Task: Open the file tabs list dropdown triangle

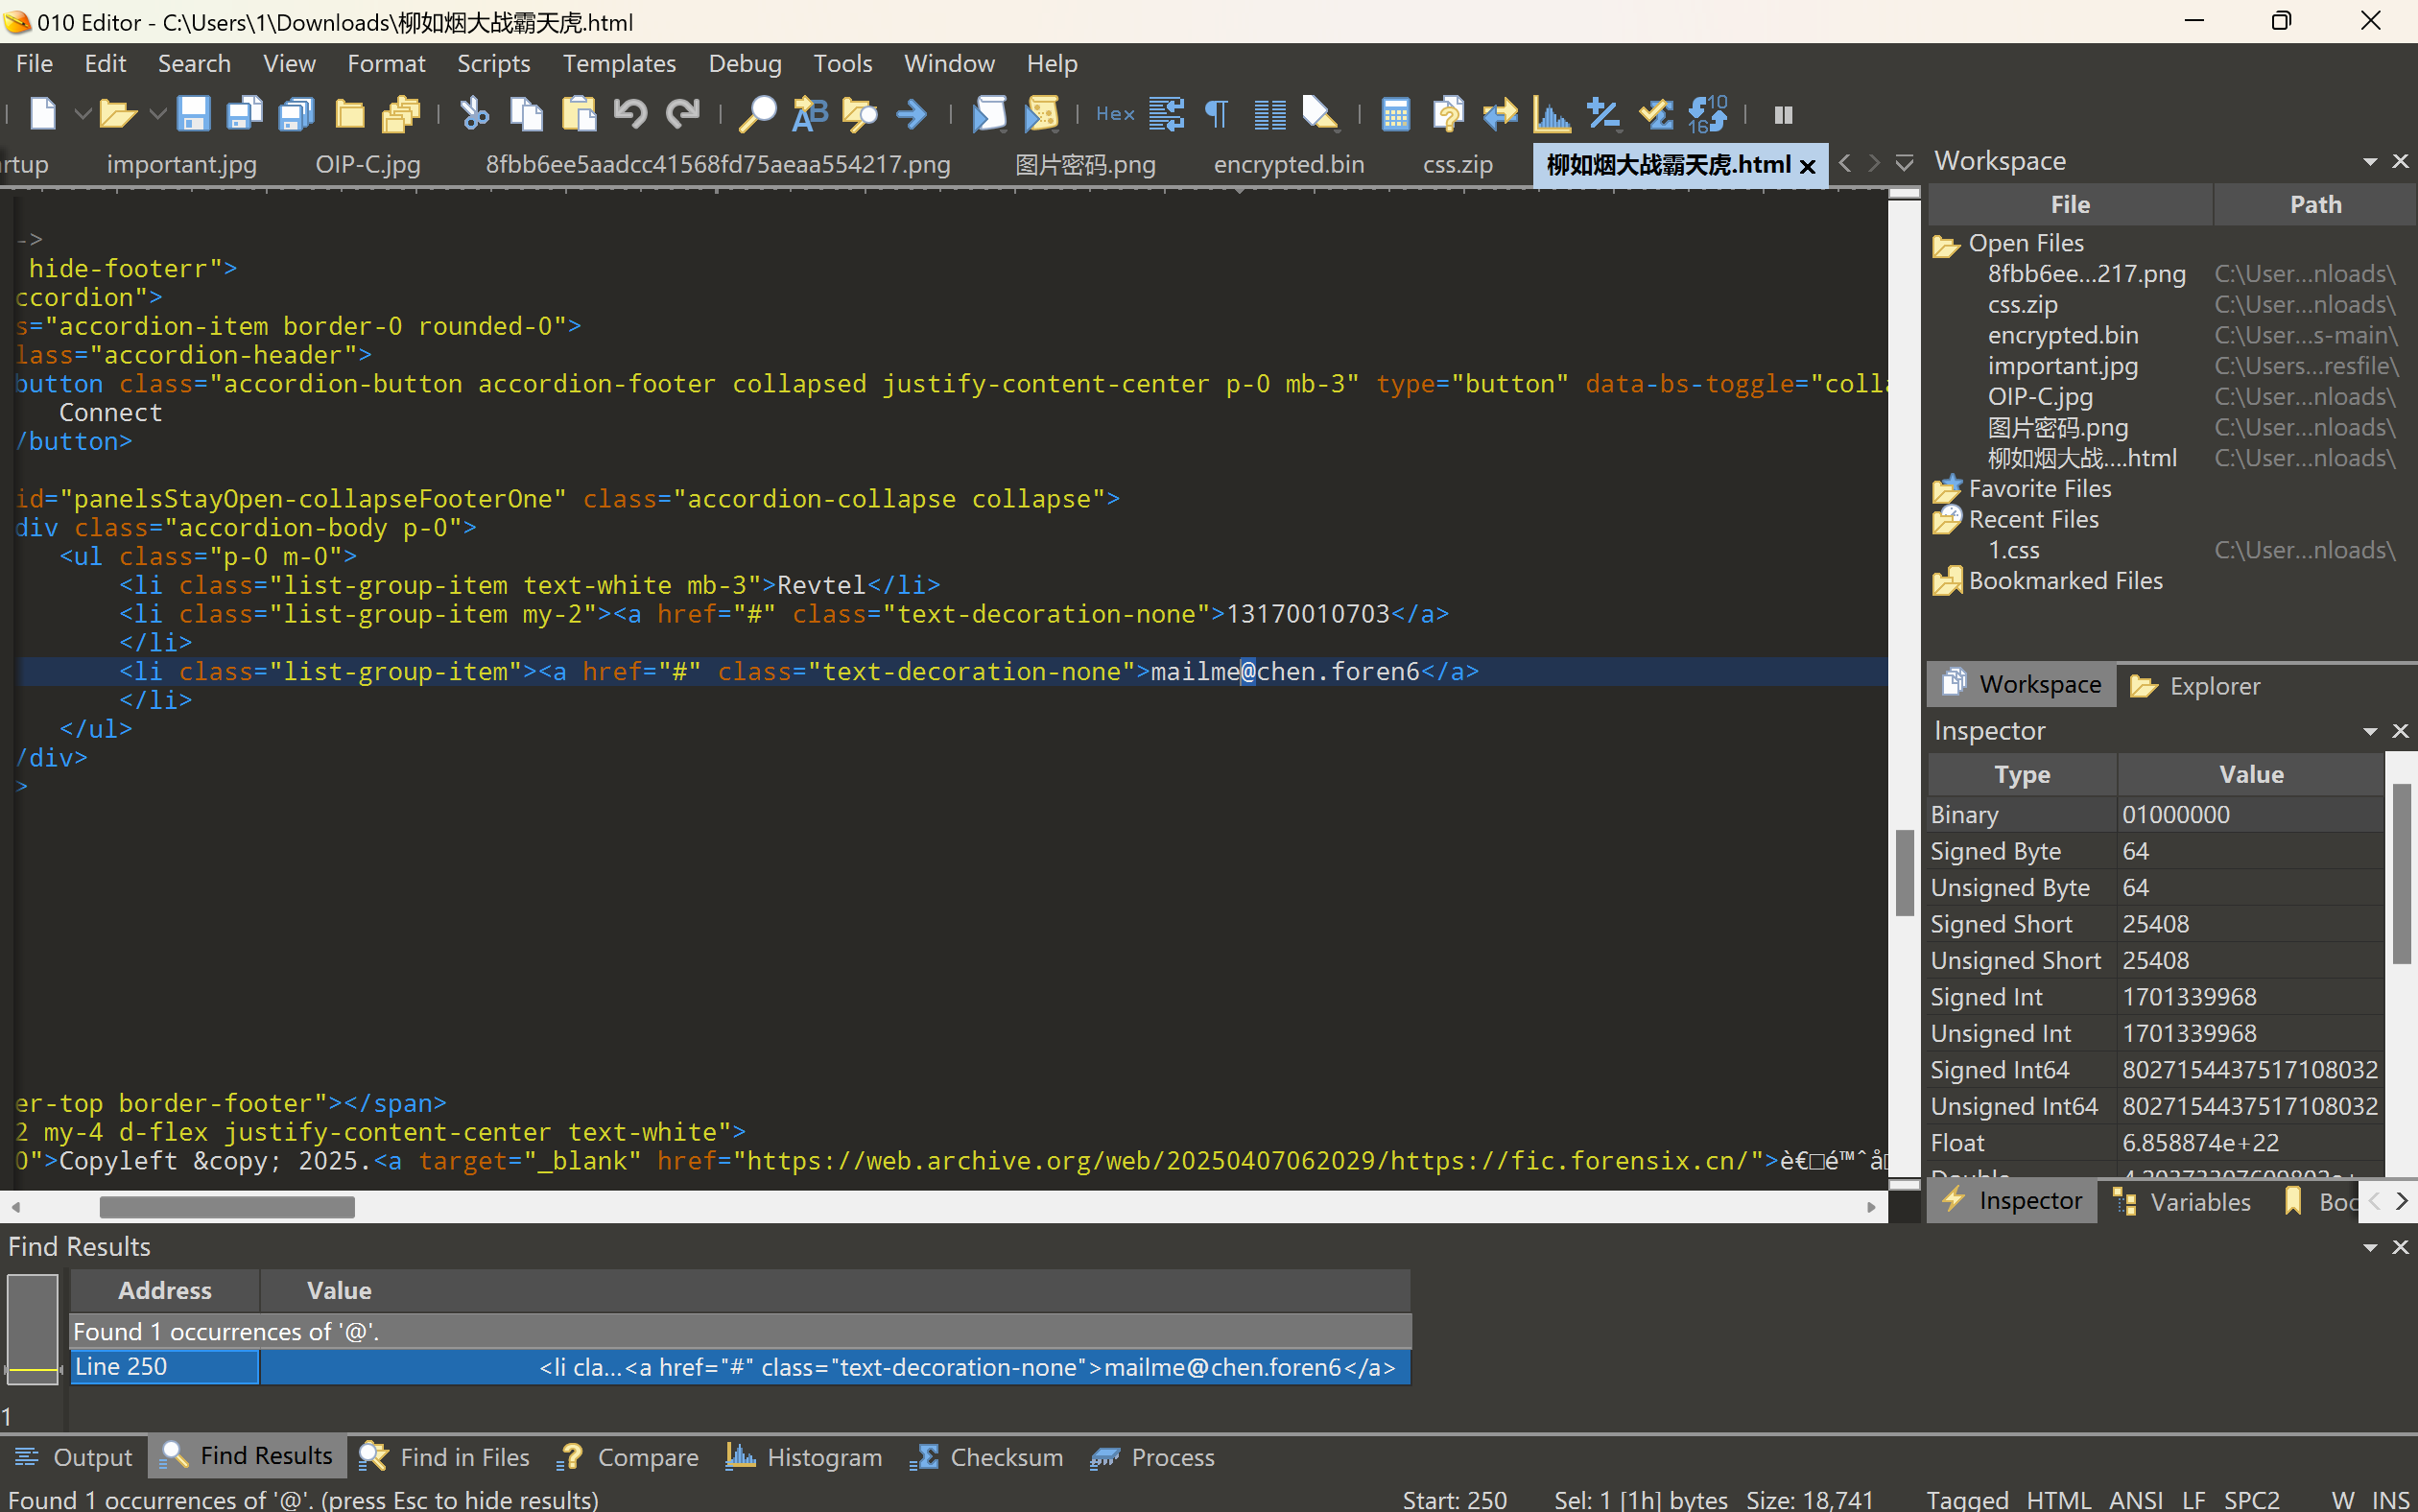Action: [1904, 162]
